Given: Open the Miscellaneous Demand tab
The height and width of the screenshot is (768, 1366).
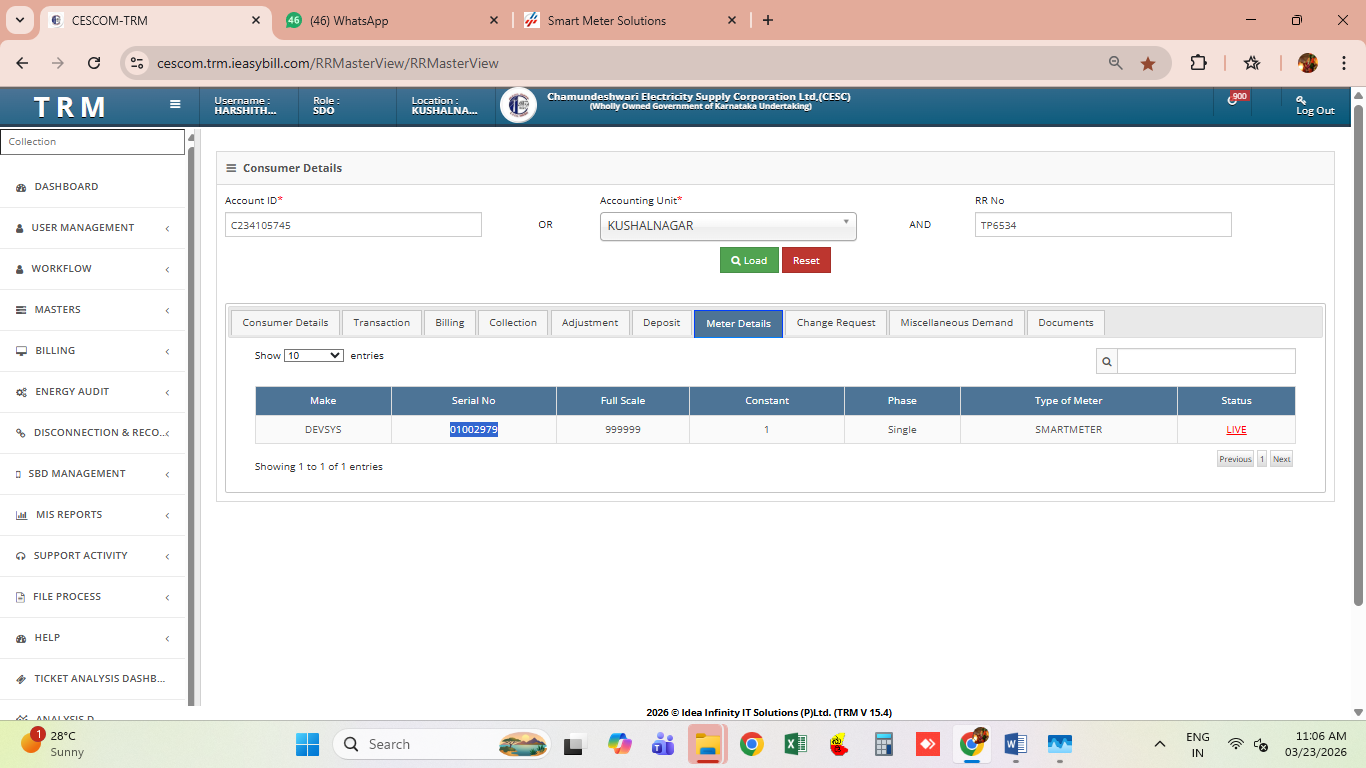Looking at the screenshot, I should coord(957,323).
